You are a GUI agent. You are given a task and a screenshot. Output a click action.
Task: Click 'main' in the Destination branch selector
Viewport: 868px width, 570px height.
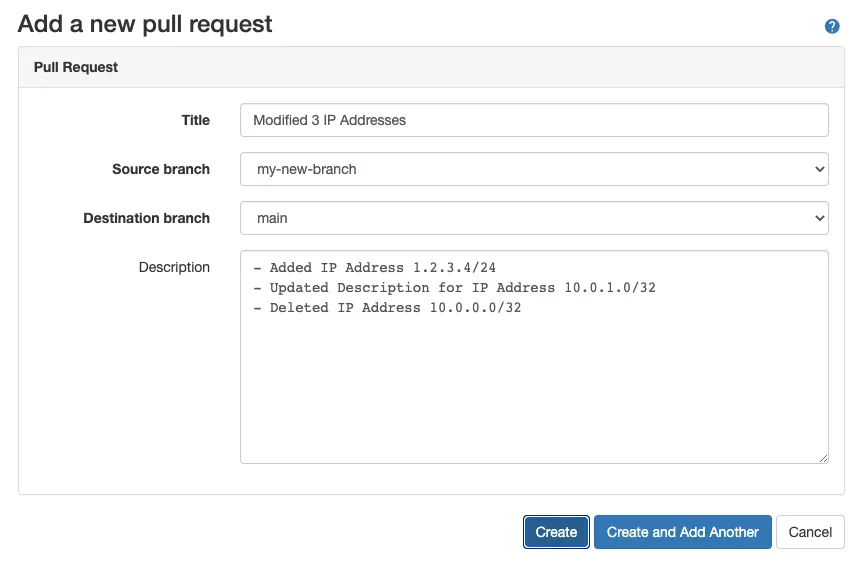(x=273, y=218)
